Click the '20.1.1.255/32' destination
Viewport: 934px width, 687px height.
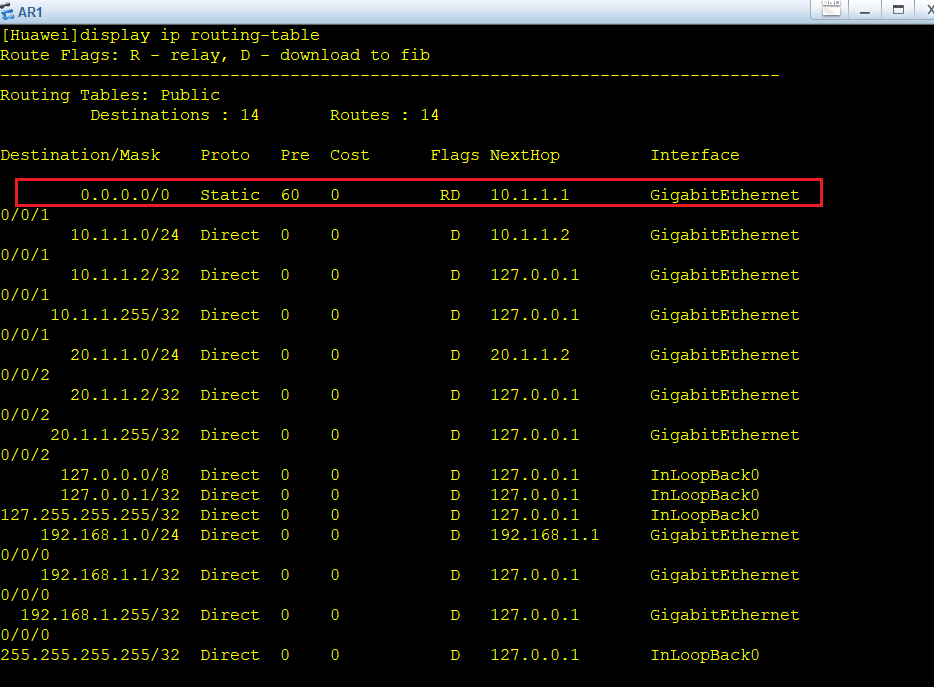pos(115,434)
